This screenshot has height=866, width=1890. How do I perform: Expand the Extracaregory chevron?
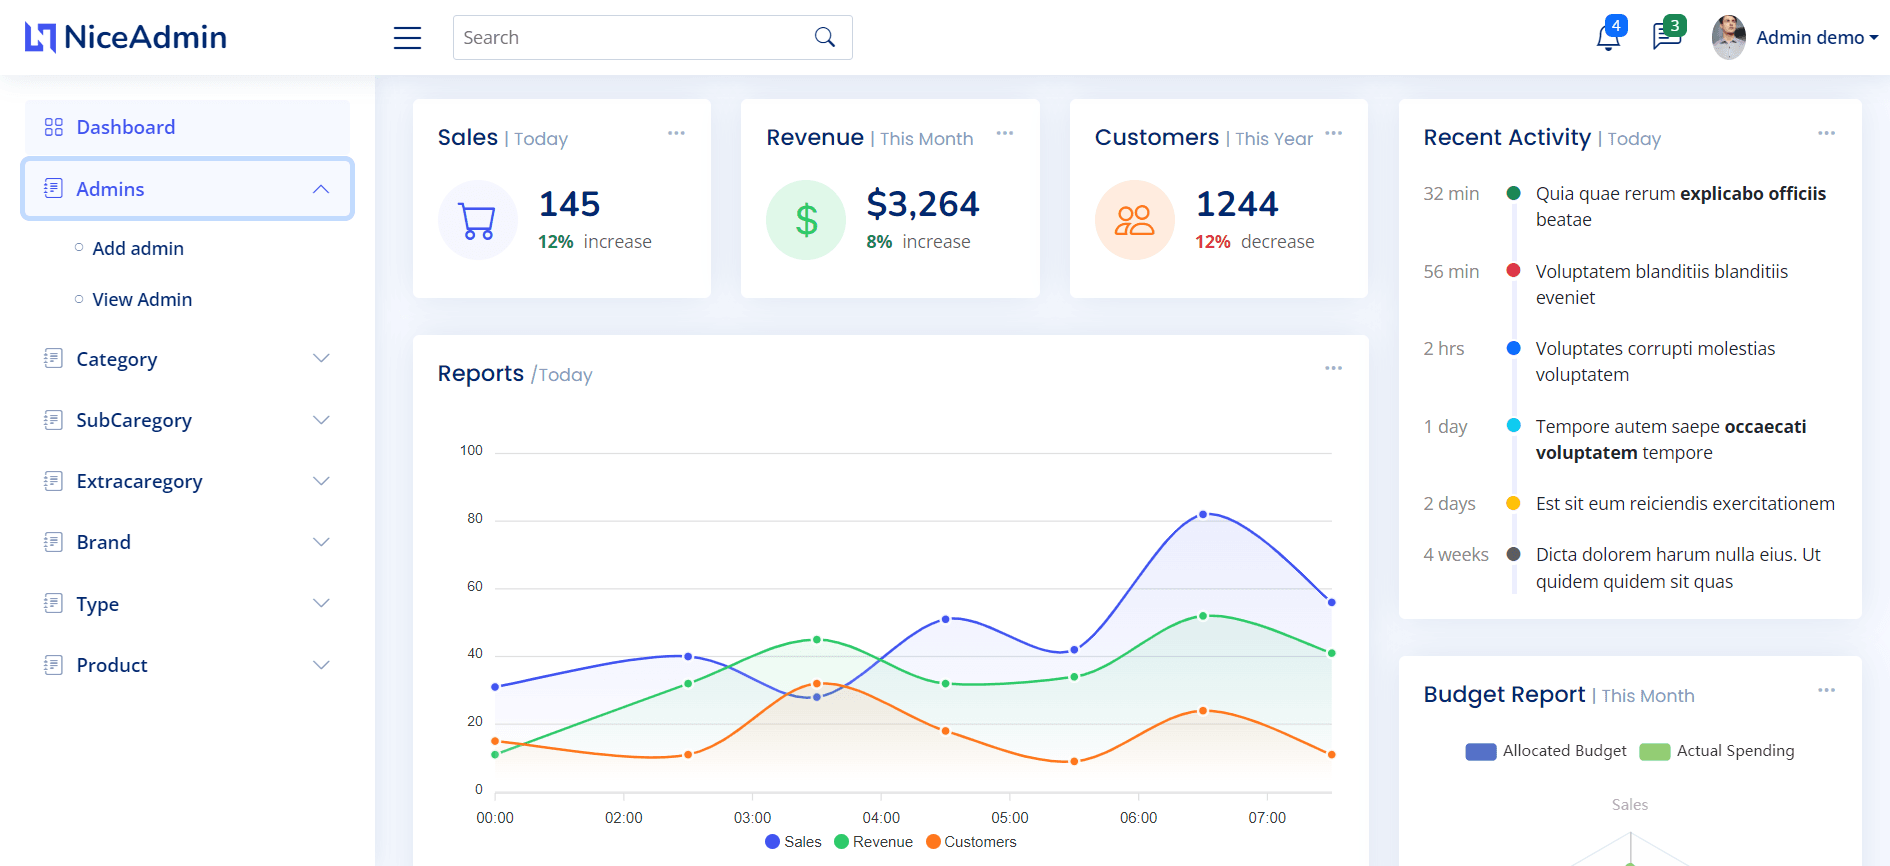[321, 481]
